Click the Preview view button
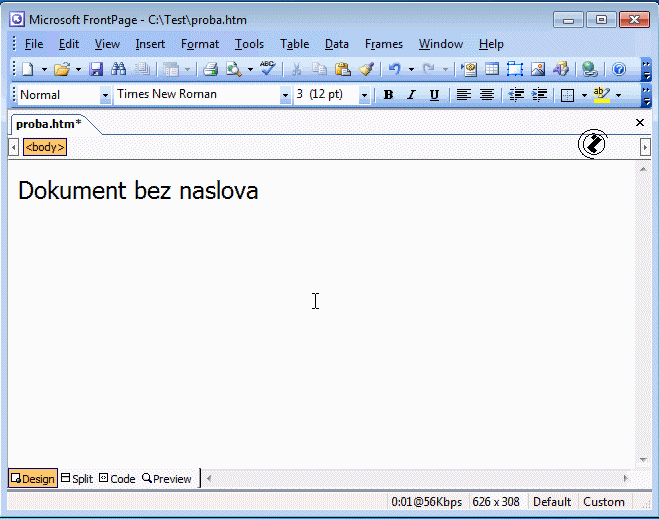 pyautogui.click(x=166, y=479)
